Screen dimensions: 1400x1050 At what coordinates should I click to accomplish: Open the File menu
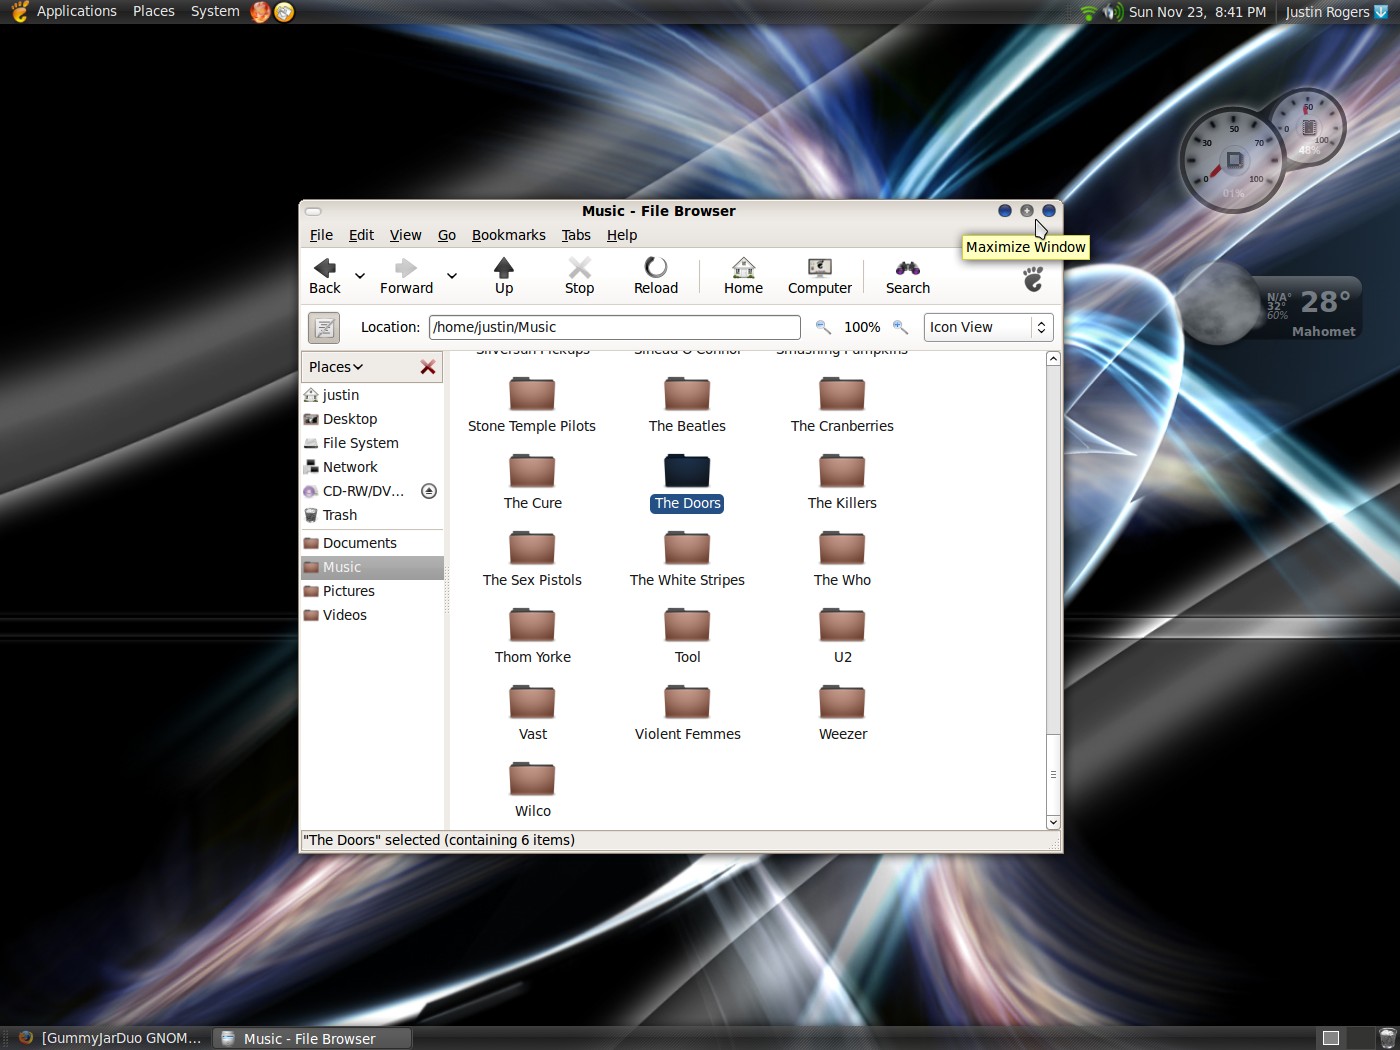click(321, 235)
